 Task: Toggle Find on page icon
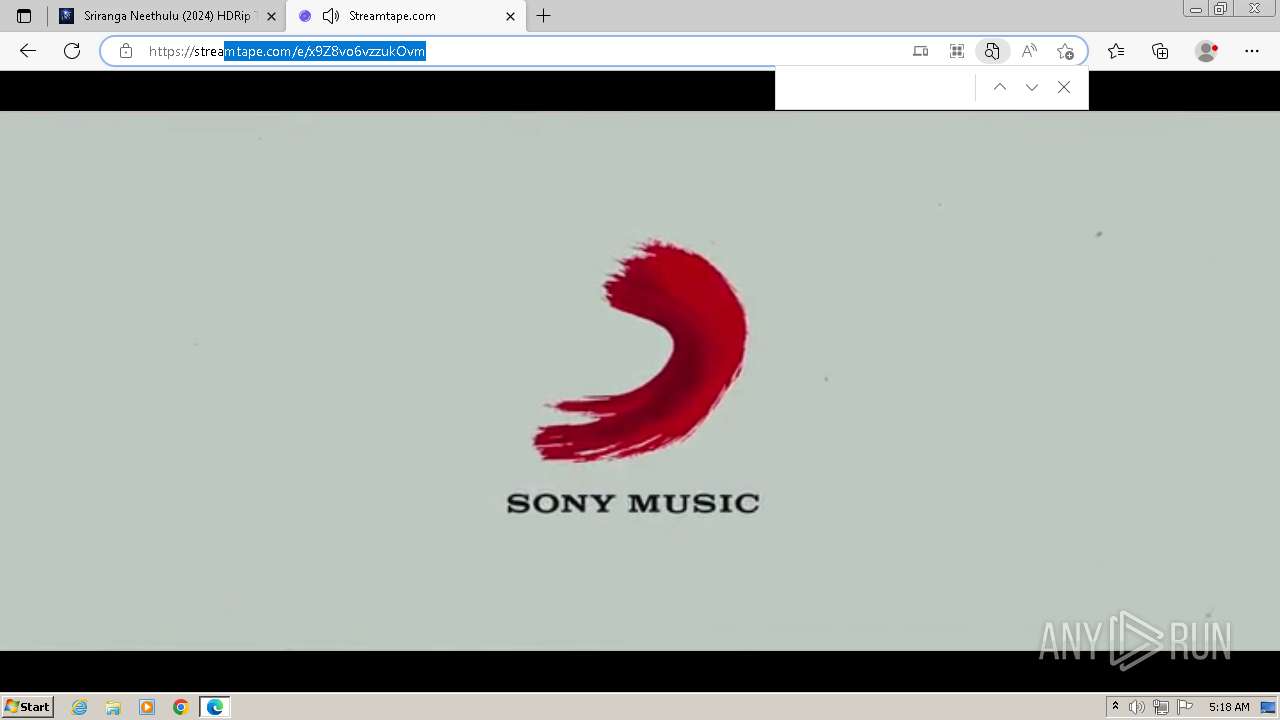tap(992, 51)
